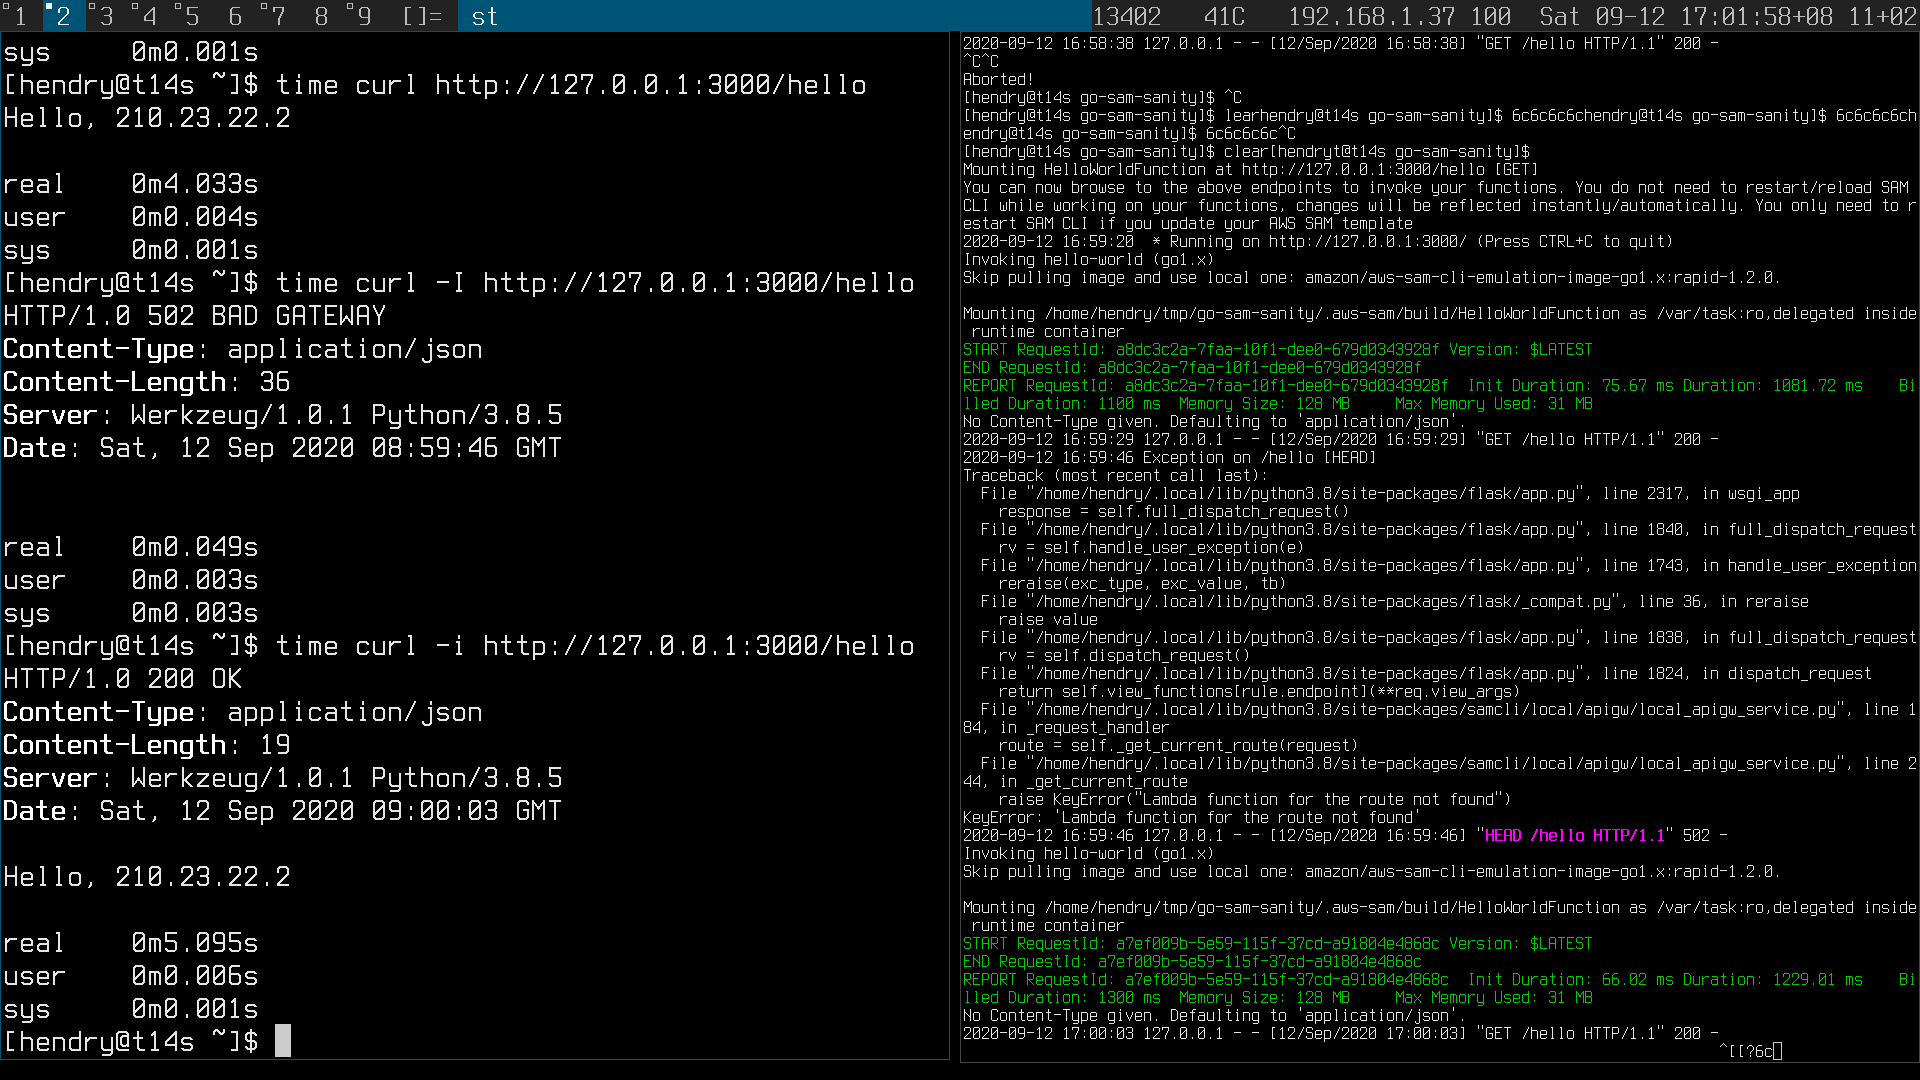
Task: Click 'Mounting HelloWorldFunction at' line
Action: (x=1251, y=170)
